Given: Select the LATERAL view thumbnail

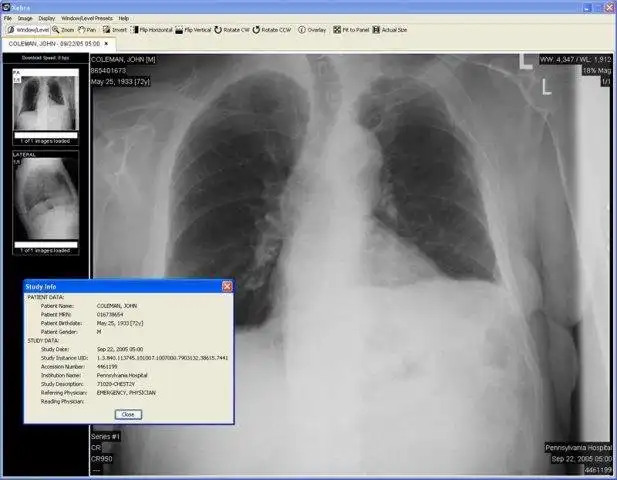Looking at the screenshot, I should 46,196.
